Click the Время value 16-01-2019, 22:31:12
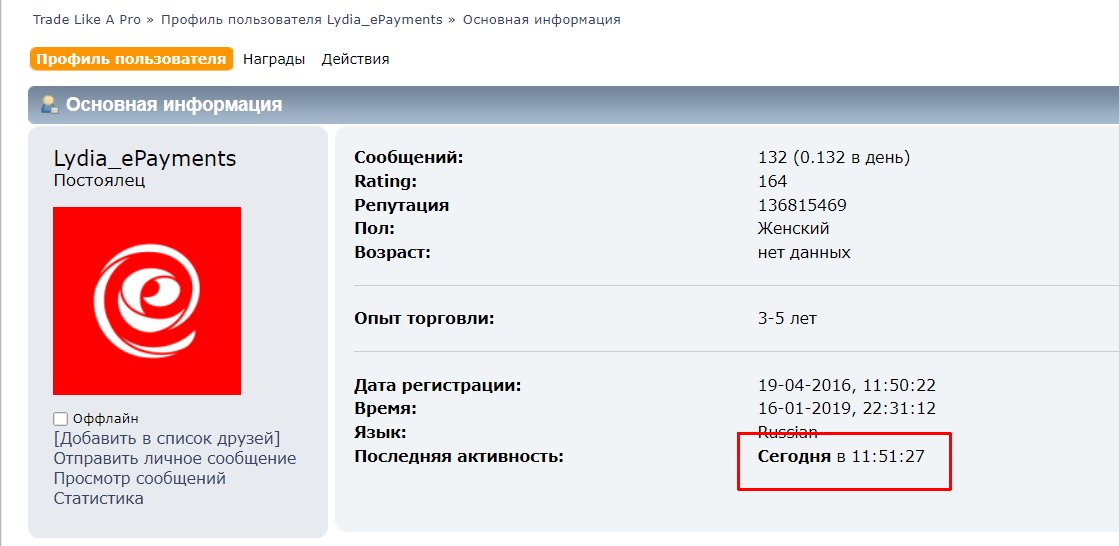The image size is (1119, 546). [846, 409]
